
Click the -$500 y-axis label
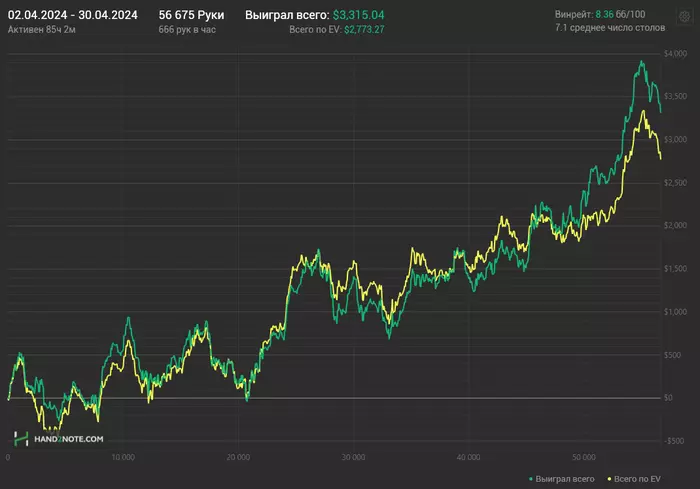tap(677, 441)
